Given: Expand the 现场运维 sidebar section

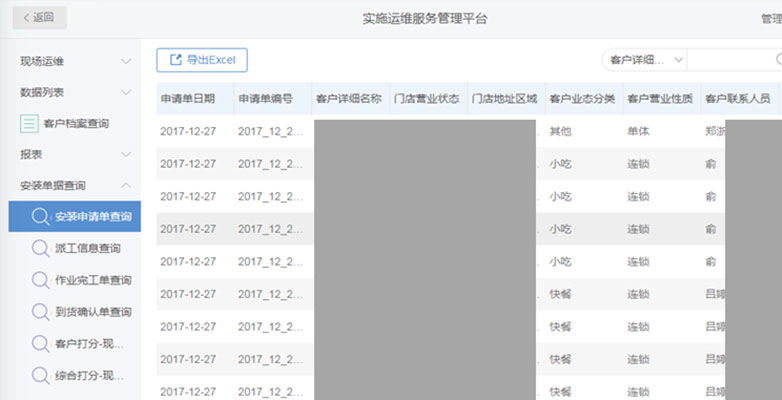Looking at the screenshot, I should coord(126,62).
